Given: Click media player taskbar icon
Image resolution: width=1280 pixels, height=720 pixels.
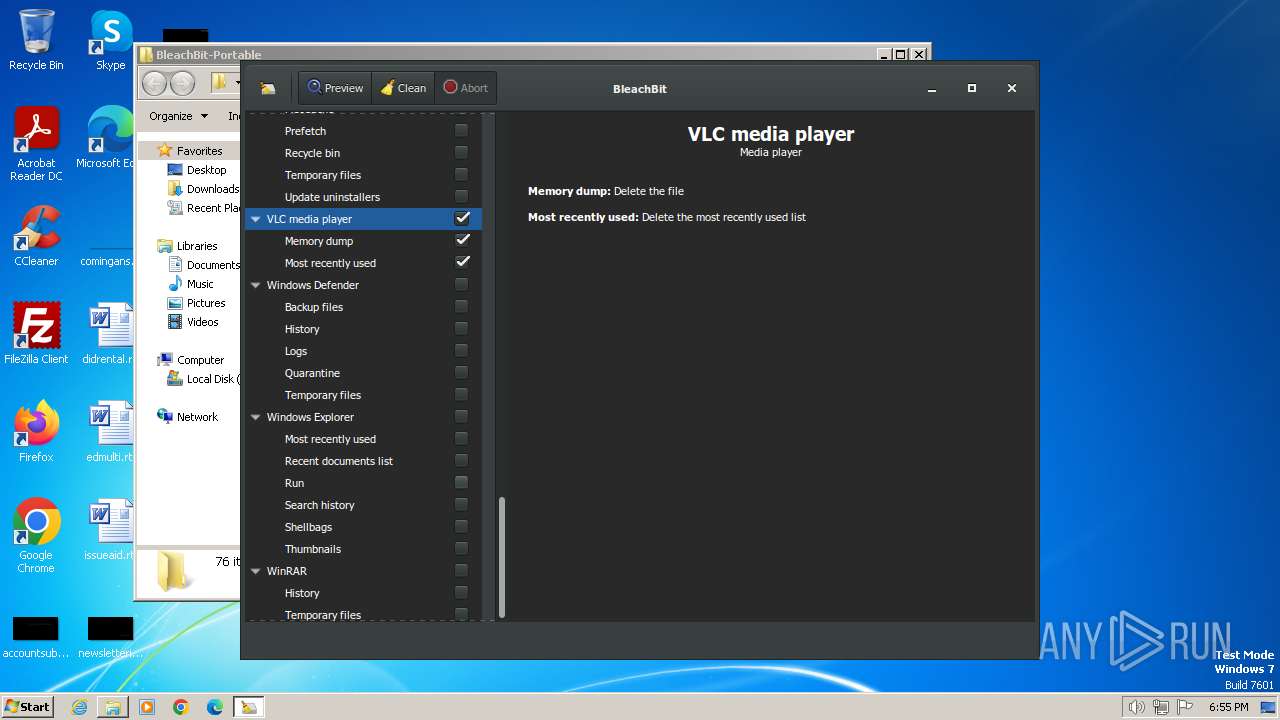Looking at the screenshot, I should pos(147,707).
